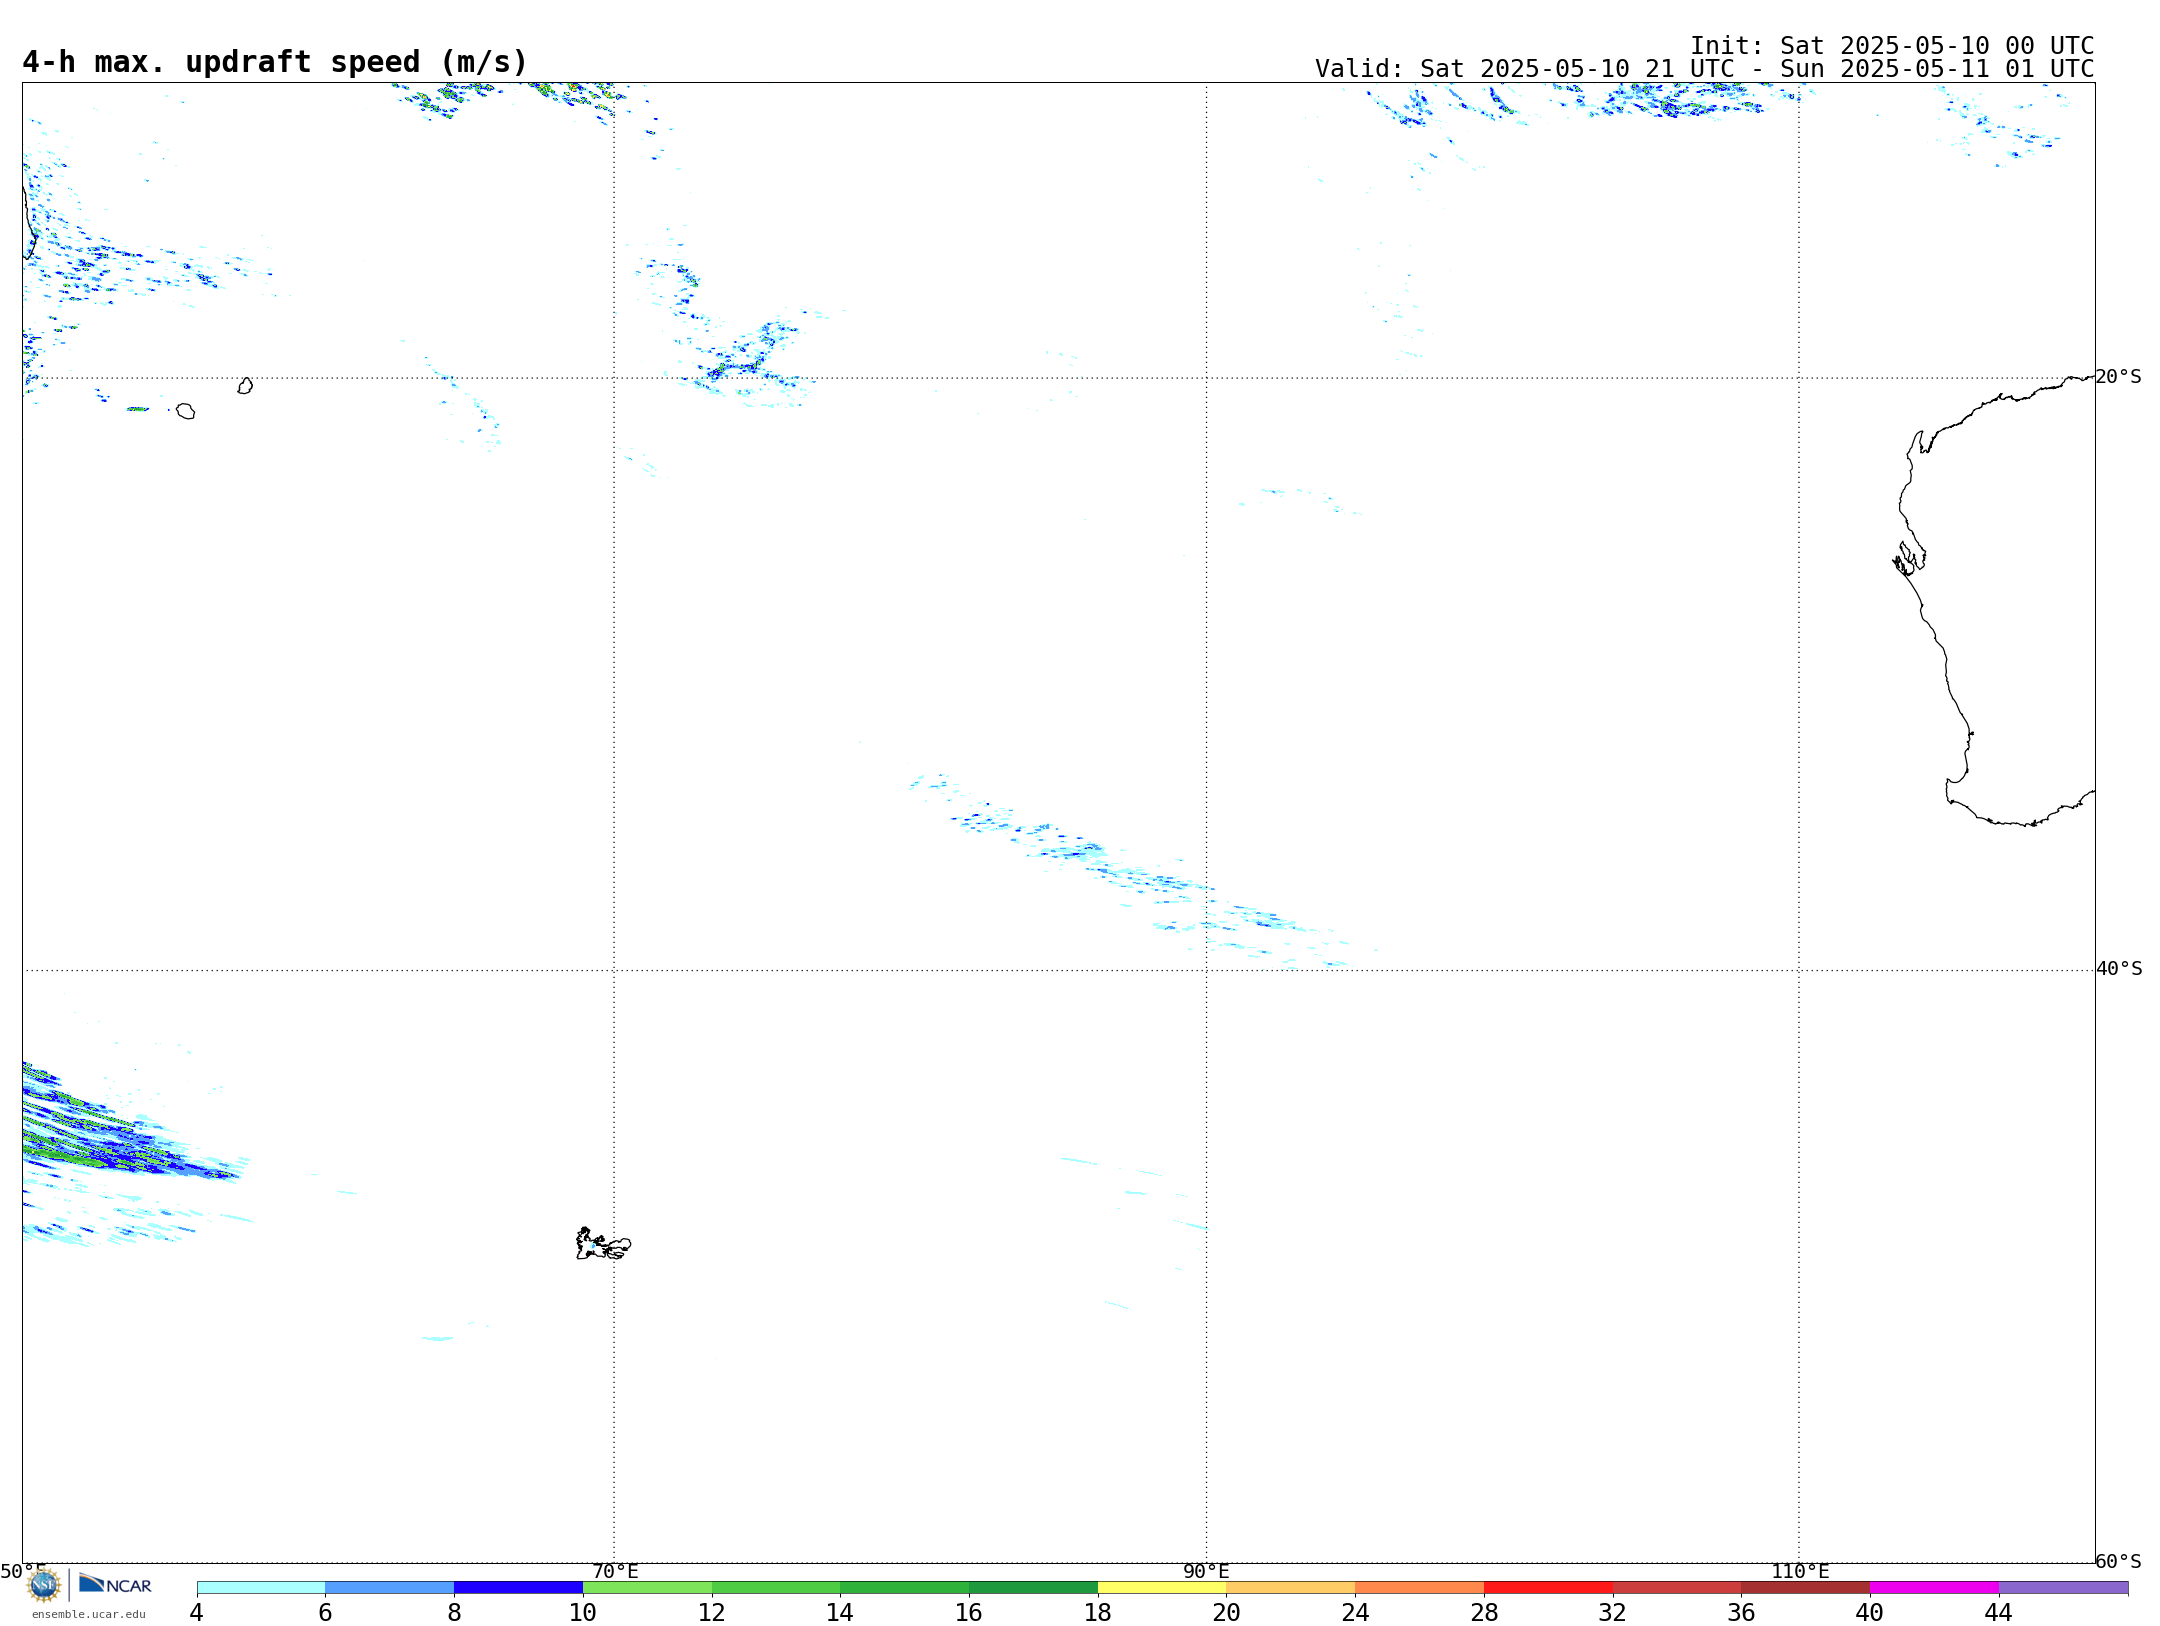The width and height of the screenshot is (2160, 1626).
Task: Click the colorbar tick label 6
Action: pyautogui.click(x=325, y=1613)
